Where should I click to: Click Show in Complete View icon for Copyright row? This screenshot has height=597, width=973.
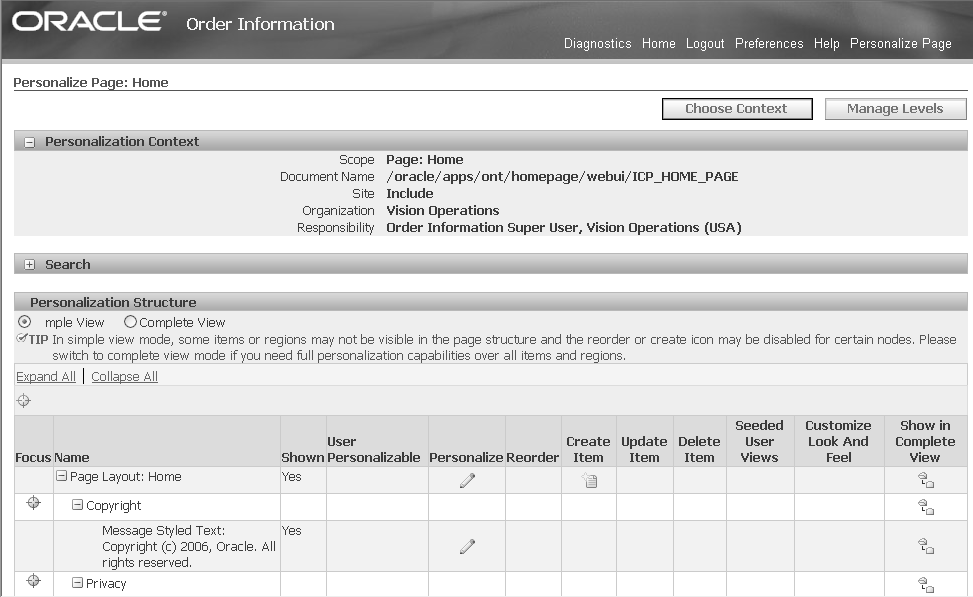[926, 507]
